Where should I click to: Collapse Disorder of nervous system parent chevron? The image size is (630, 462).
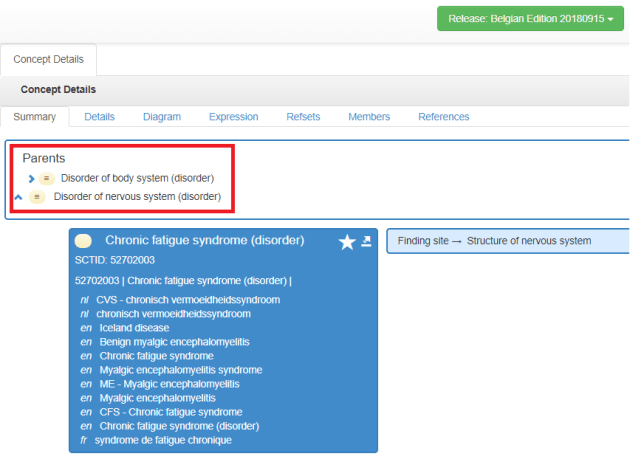(x=18, y=197)
